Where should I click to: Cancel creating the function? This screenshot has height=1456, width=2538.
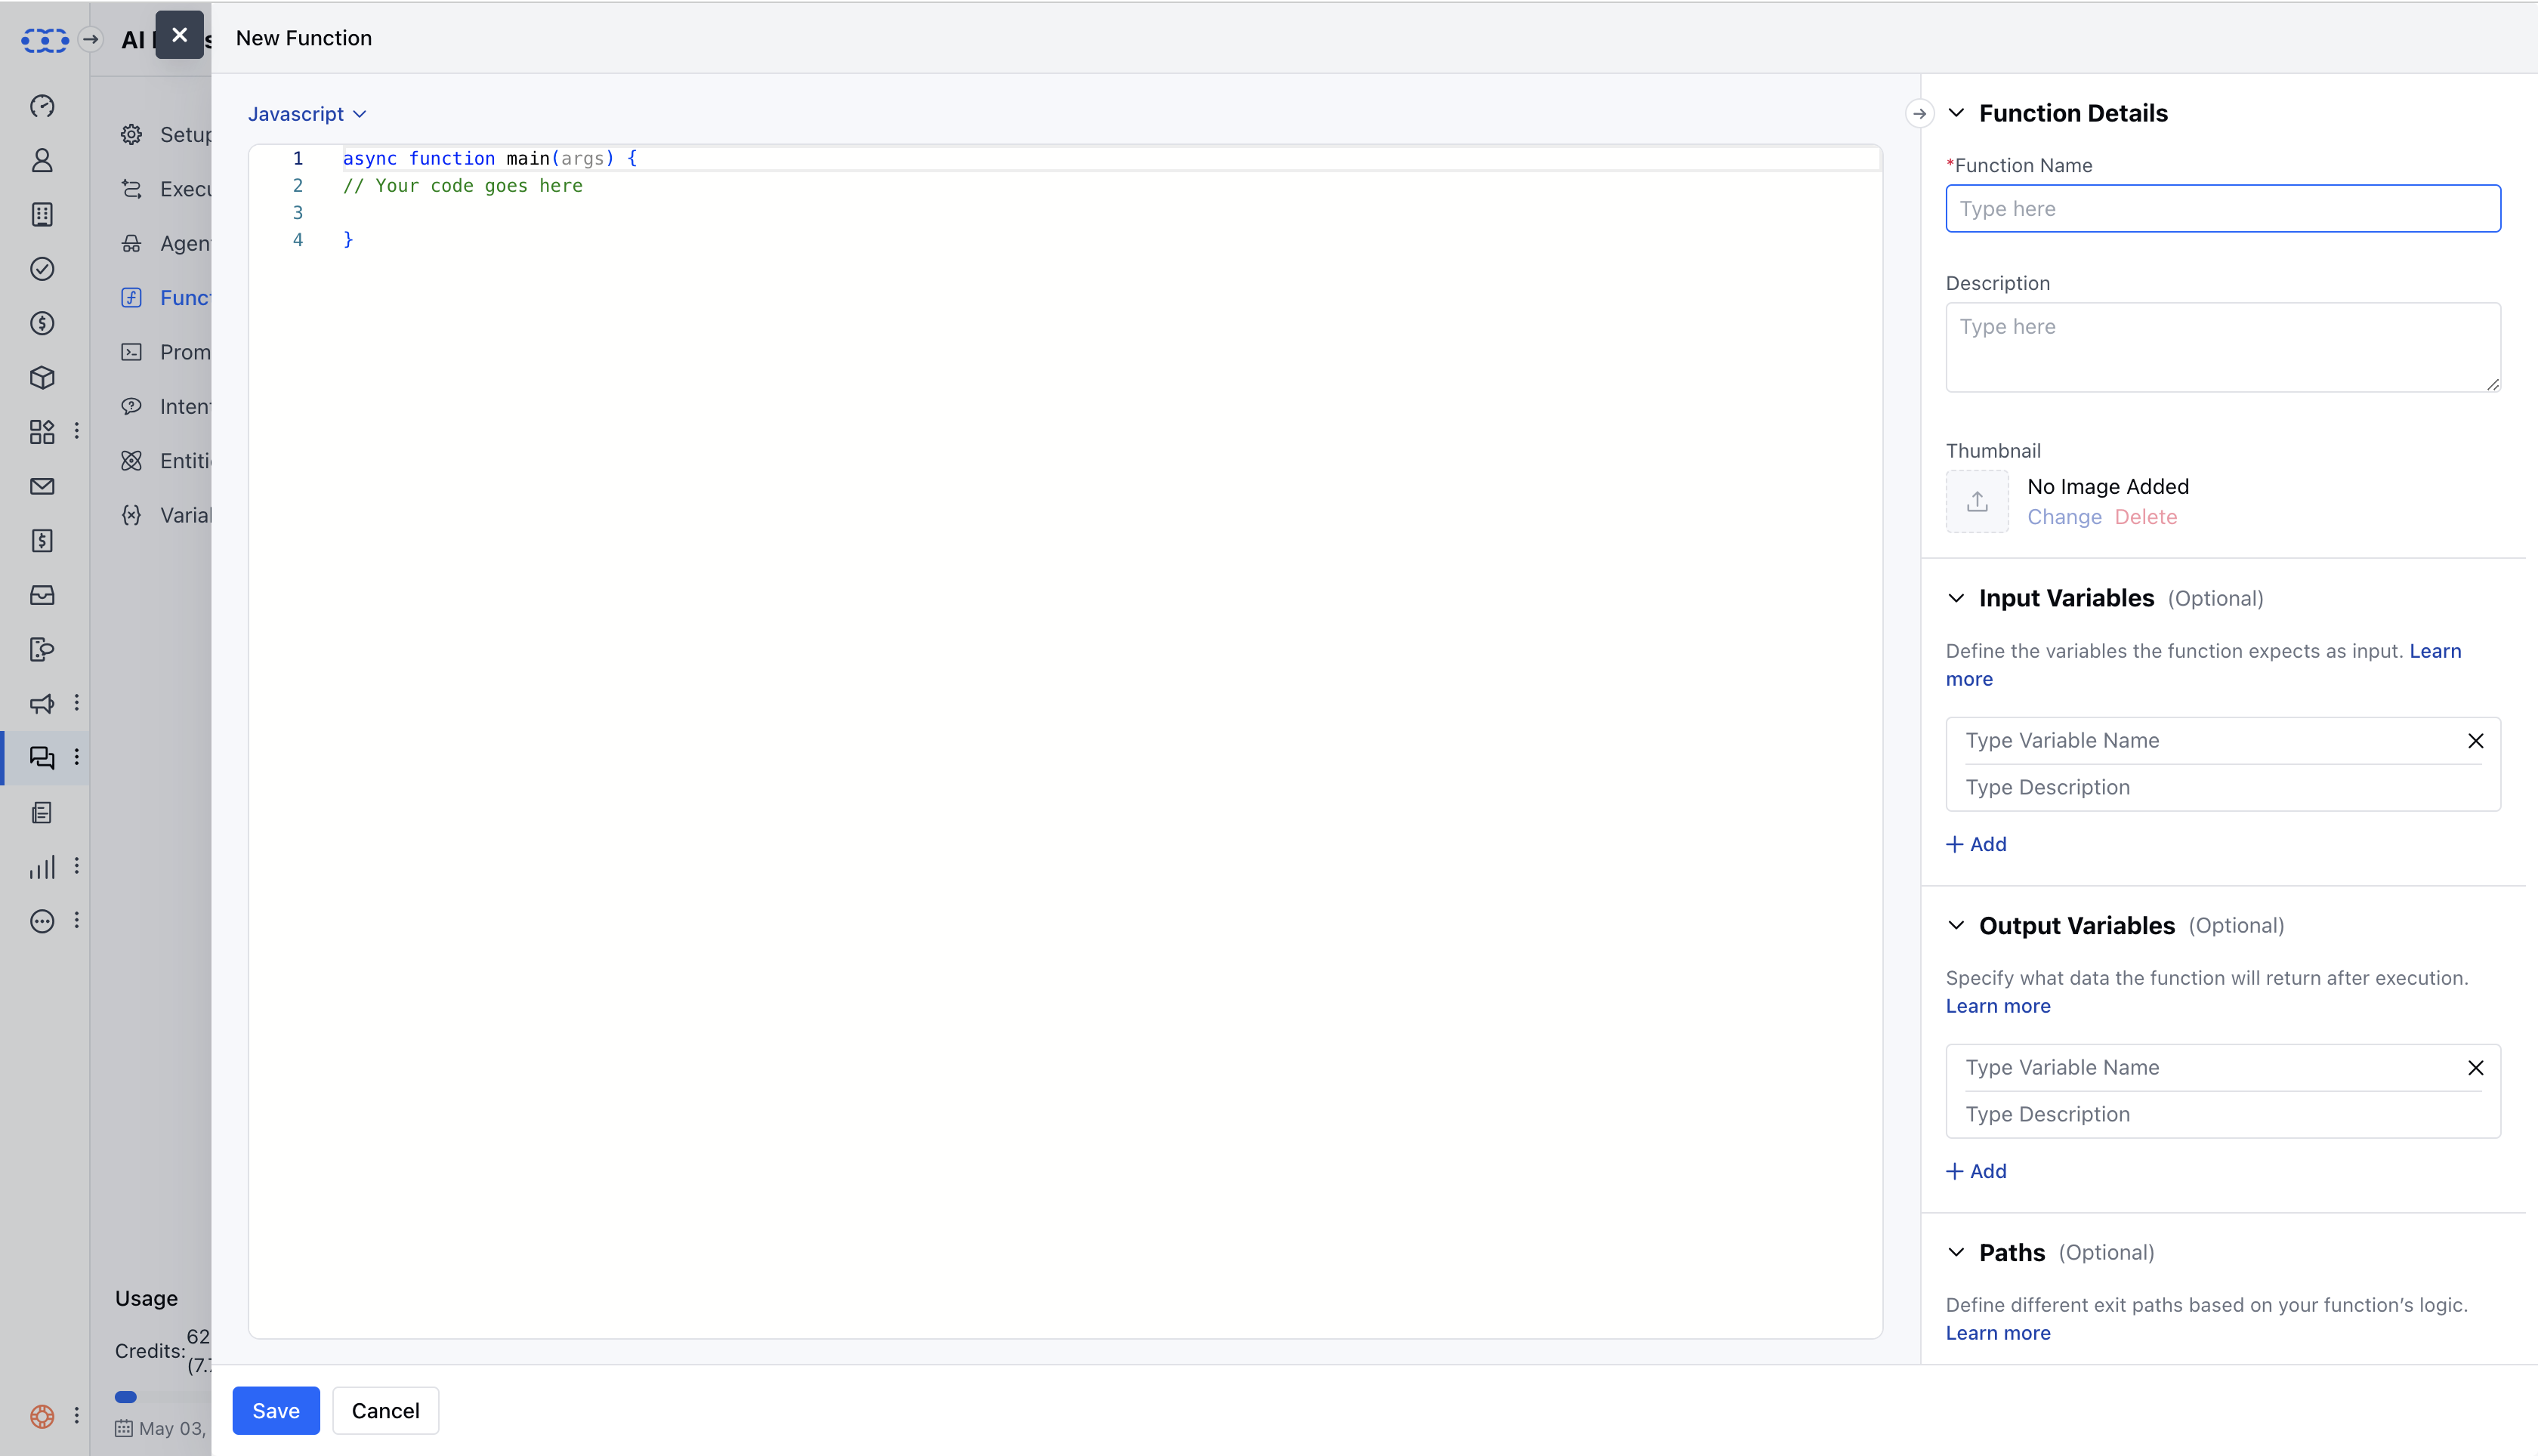click(385, 1410)
